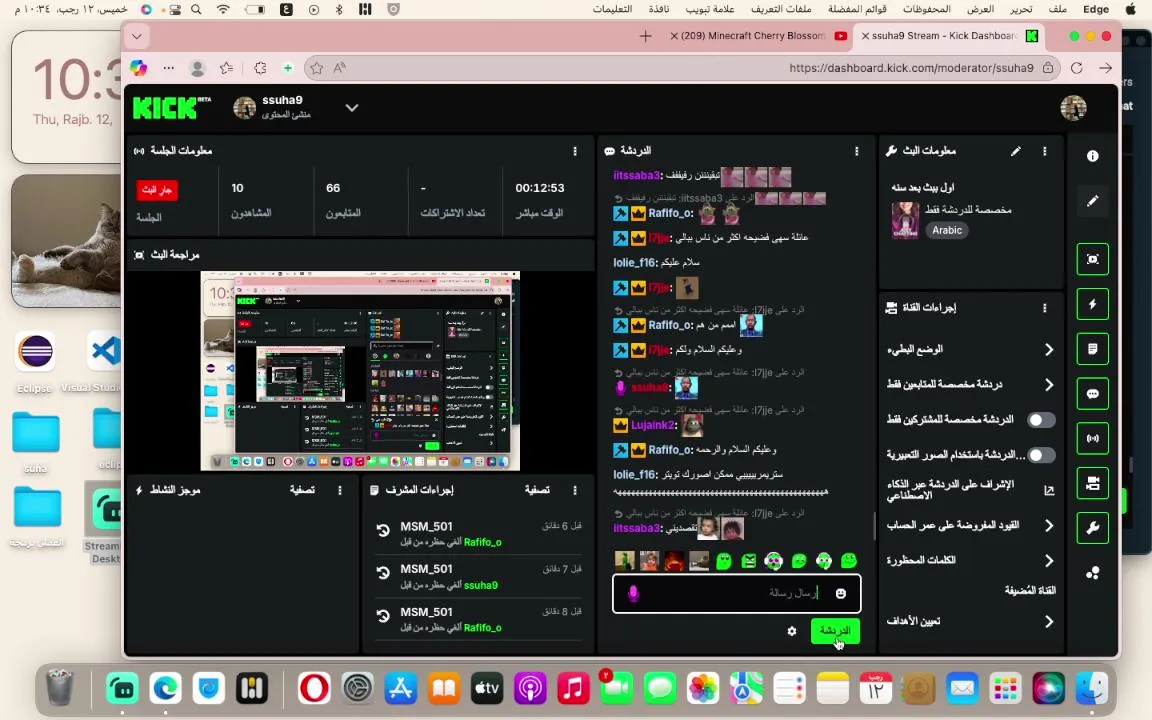The image size is (1152, 720).
Task: Click the Edge favorites star-list icon
Action: [x=227, y=68]
